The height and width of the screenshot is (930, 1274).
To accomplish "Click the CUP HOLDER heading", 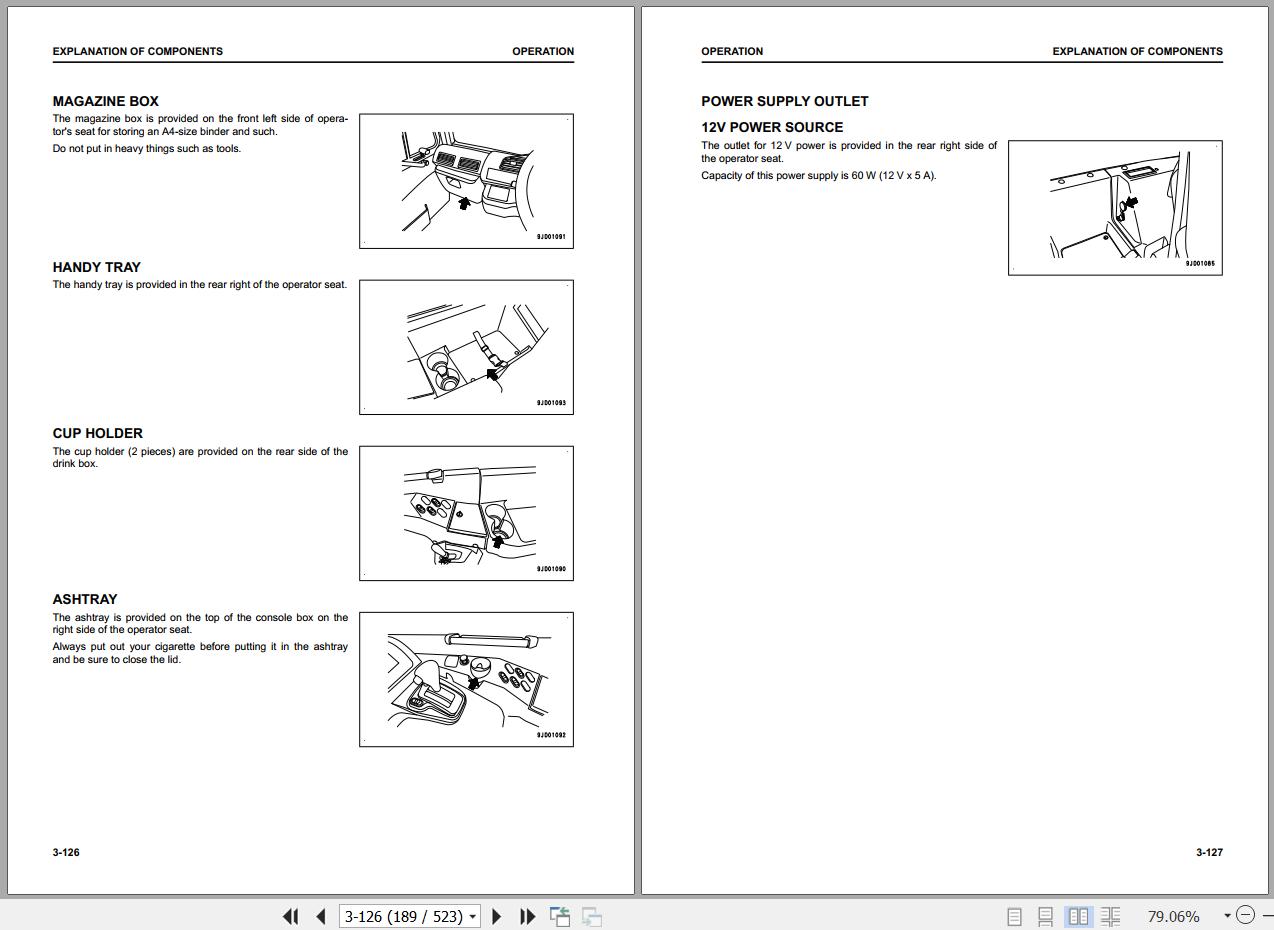I will [97, 433].
